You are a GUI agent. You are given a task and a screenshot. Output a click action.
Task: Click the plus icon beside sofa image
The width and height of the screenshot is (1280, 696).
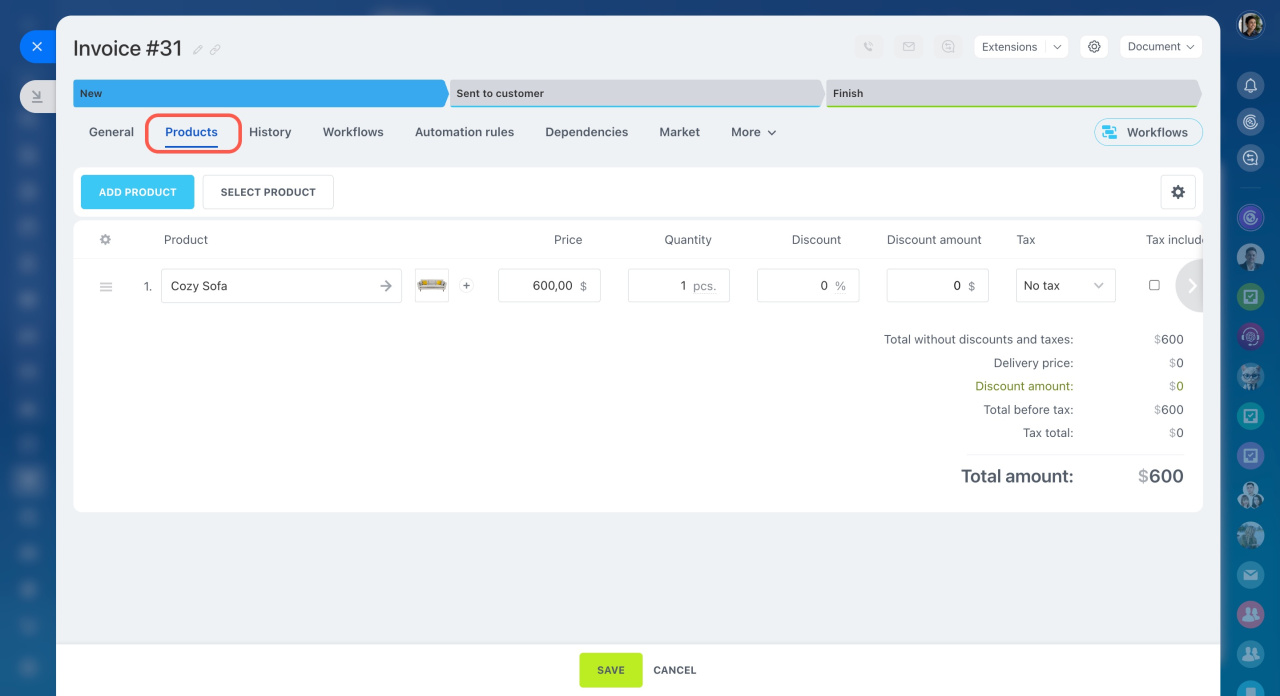tap(466, 286)
